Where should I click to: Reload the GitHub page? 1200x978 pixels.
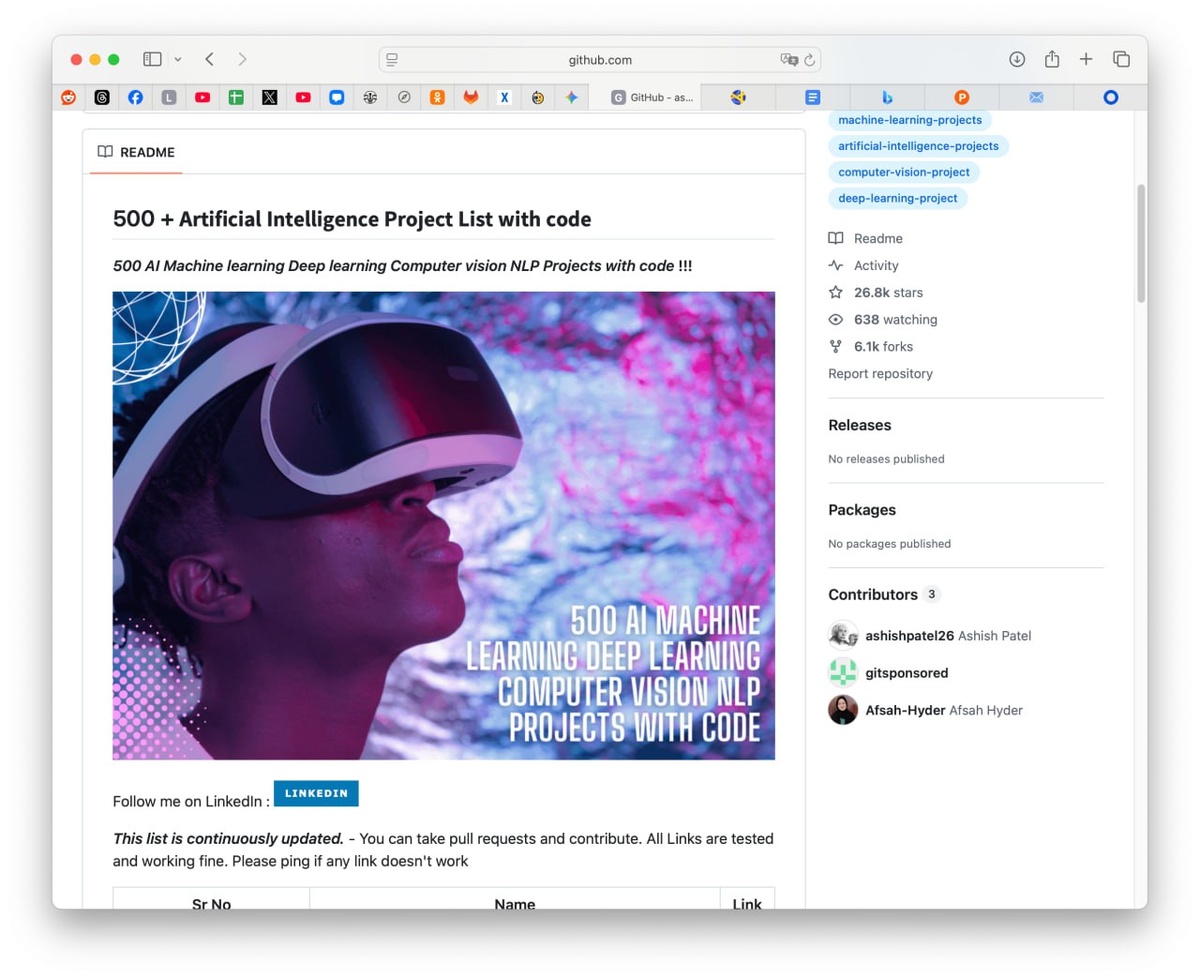coord(809,60)
